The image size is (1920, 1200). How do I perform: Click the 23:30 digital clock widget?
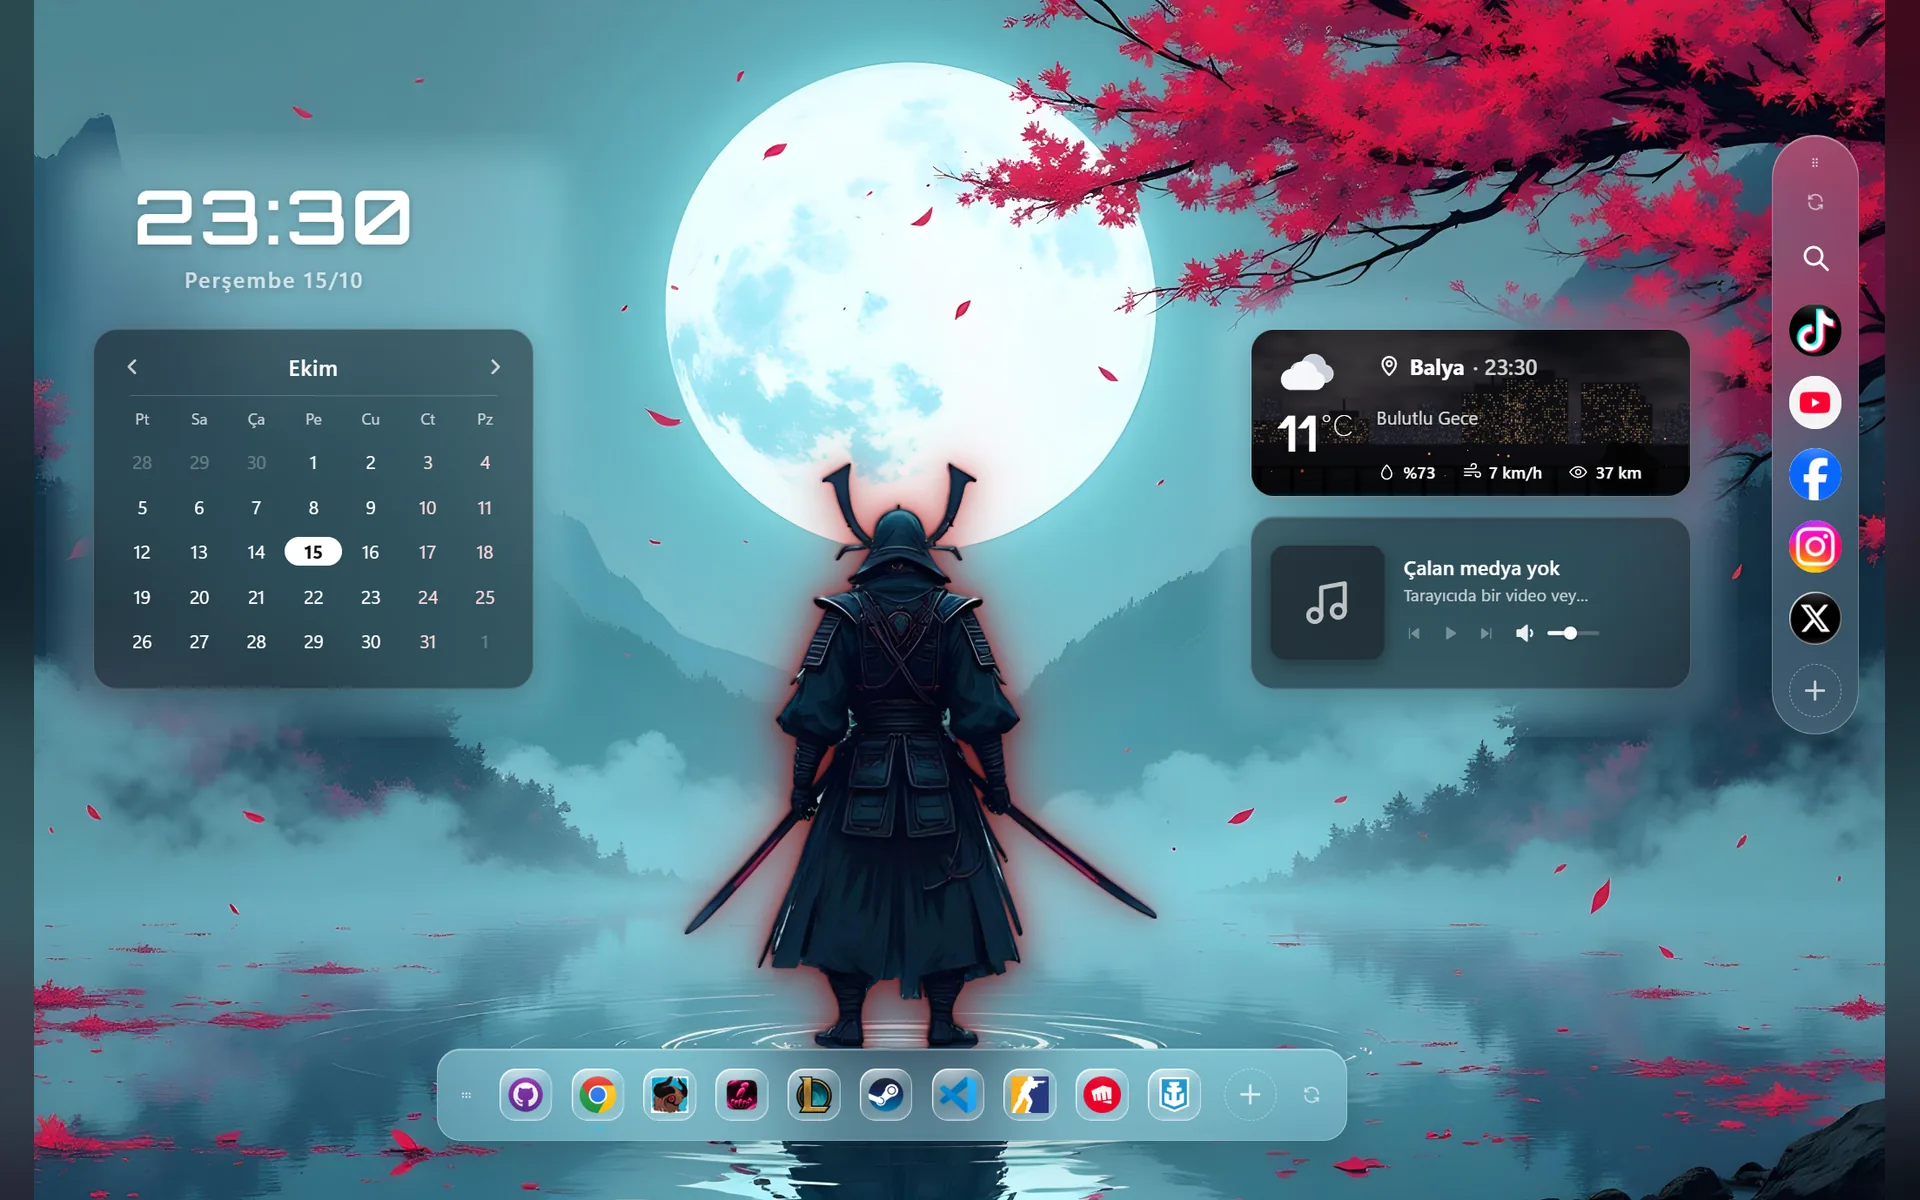coord(273,217)
